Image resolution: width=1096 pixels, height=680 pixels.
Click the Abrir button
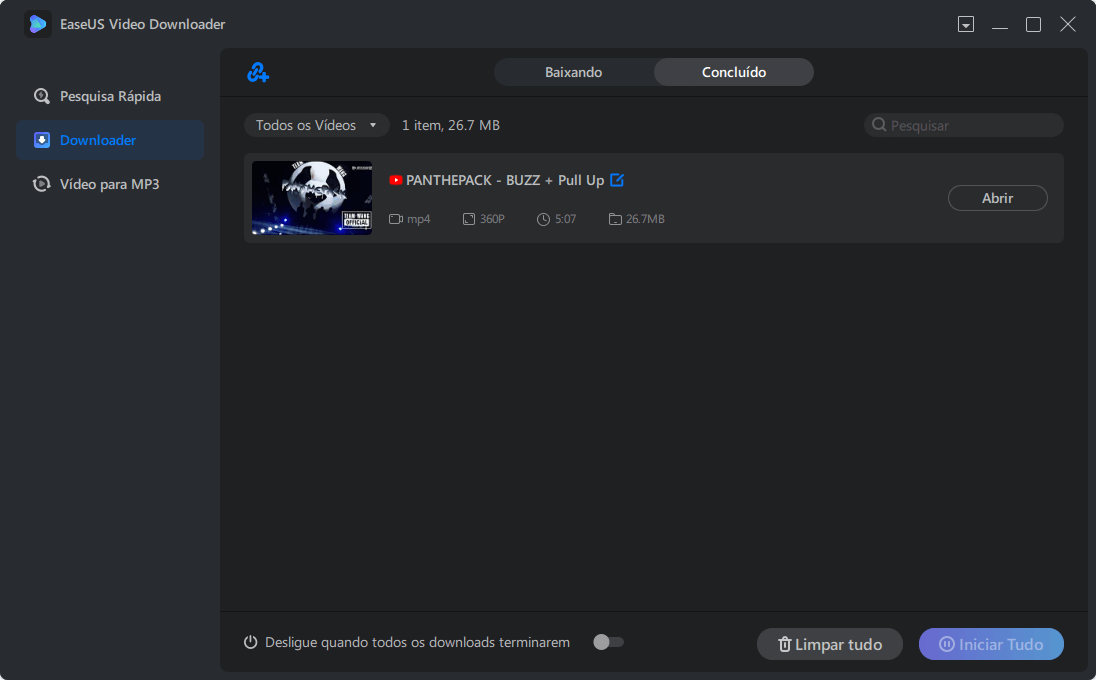(997, 198)
